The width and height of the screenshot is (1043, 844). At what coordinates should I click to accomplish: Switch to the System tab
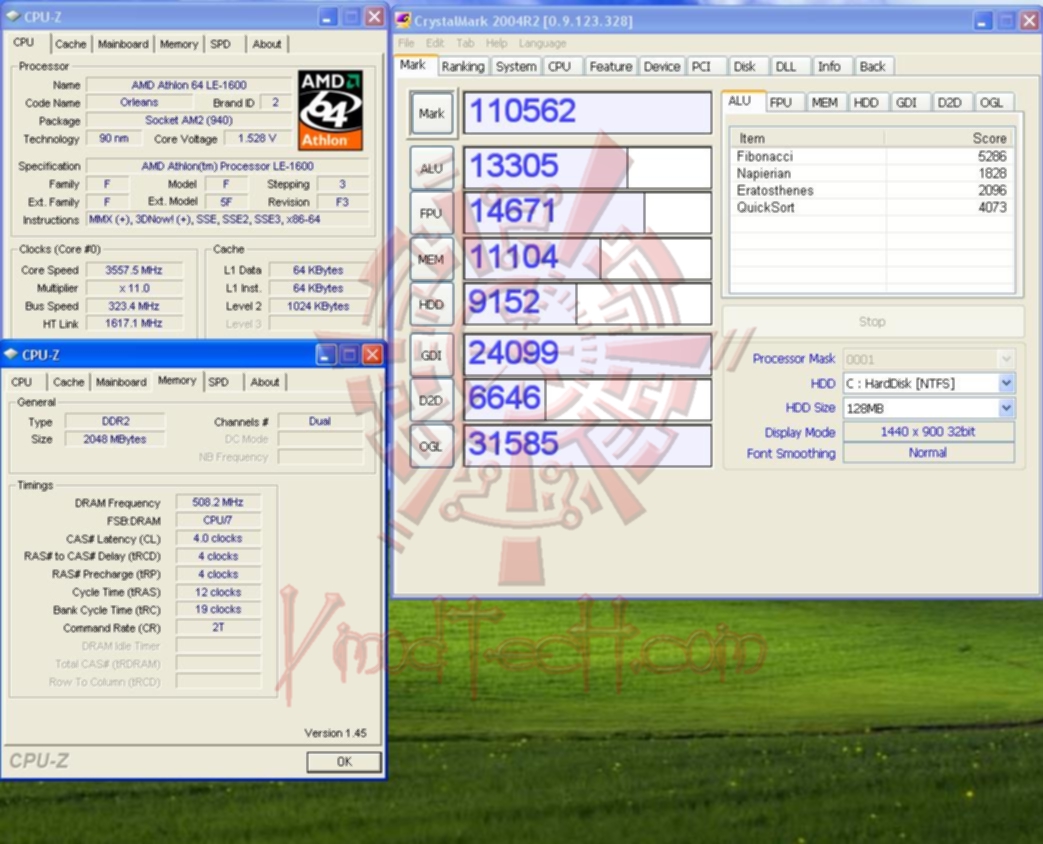click(516, 67)
